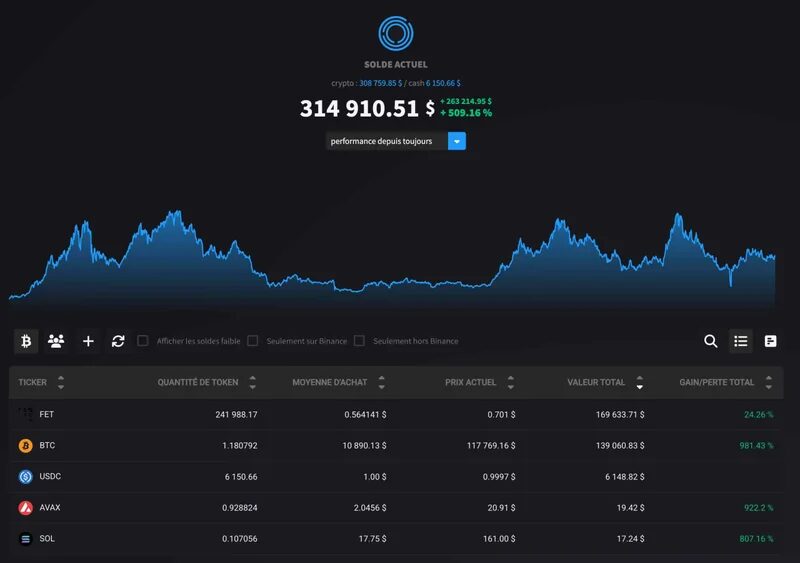Select the Bitcoin crypto view icon
The image size is (800, 563).
26,341
